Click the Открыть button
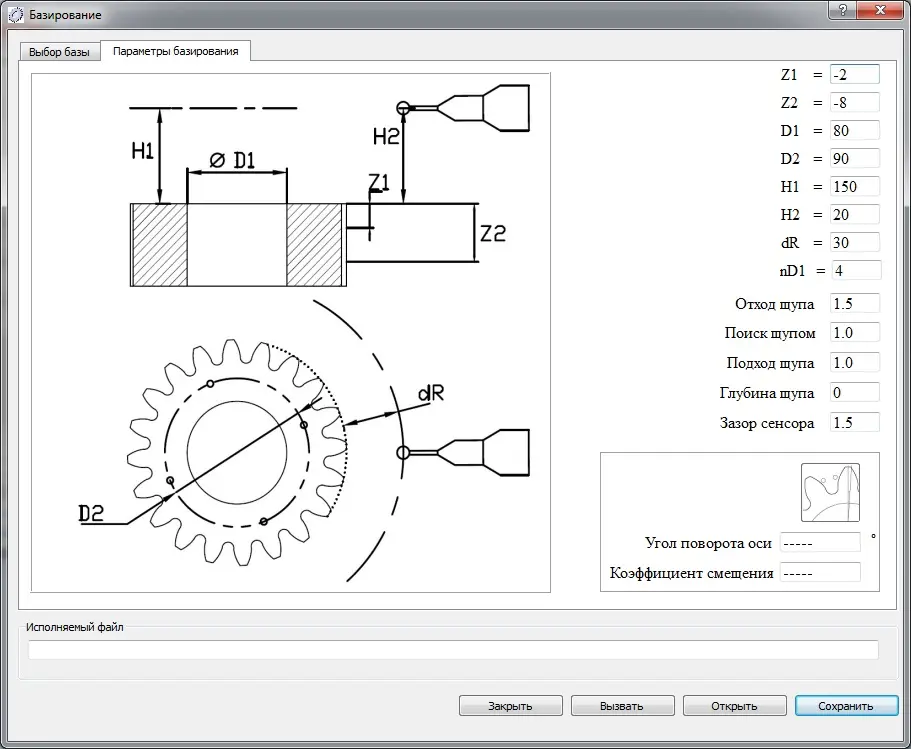911x749 pixels. coord(734,705)
